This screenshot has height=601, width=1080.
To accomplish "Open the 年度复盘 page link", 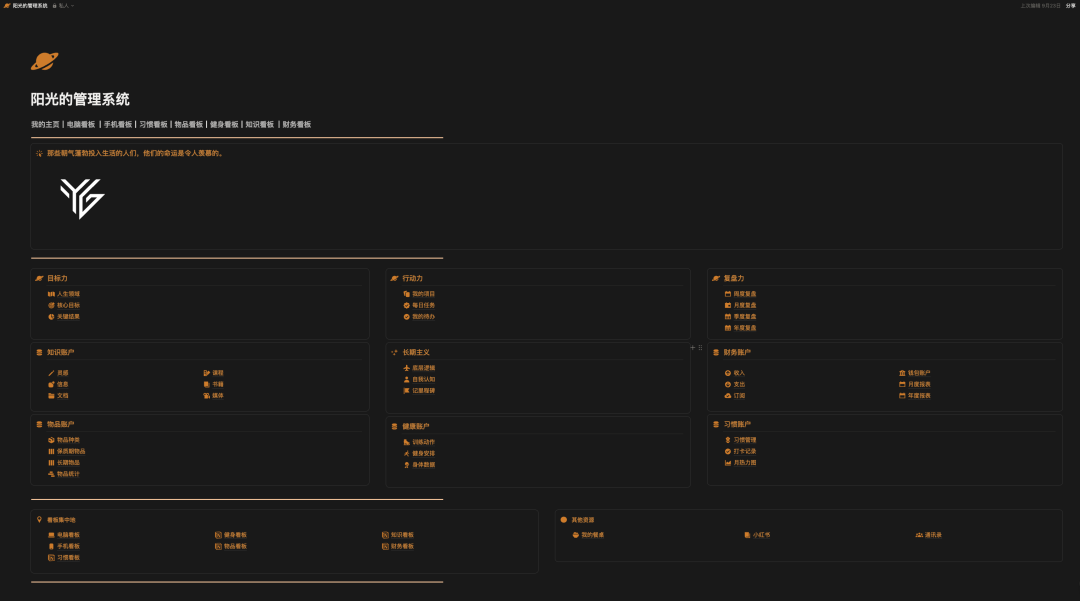I will pyautogui.click(x=745, y=328).
